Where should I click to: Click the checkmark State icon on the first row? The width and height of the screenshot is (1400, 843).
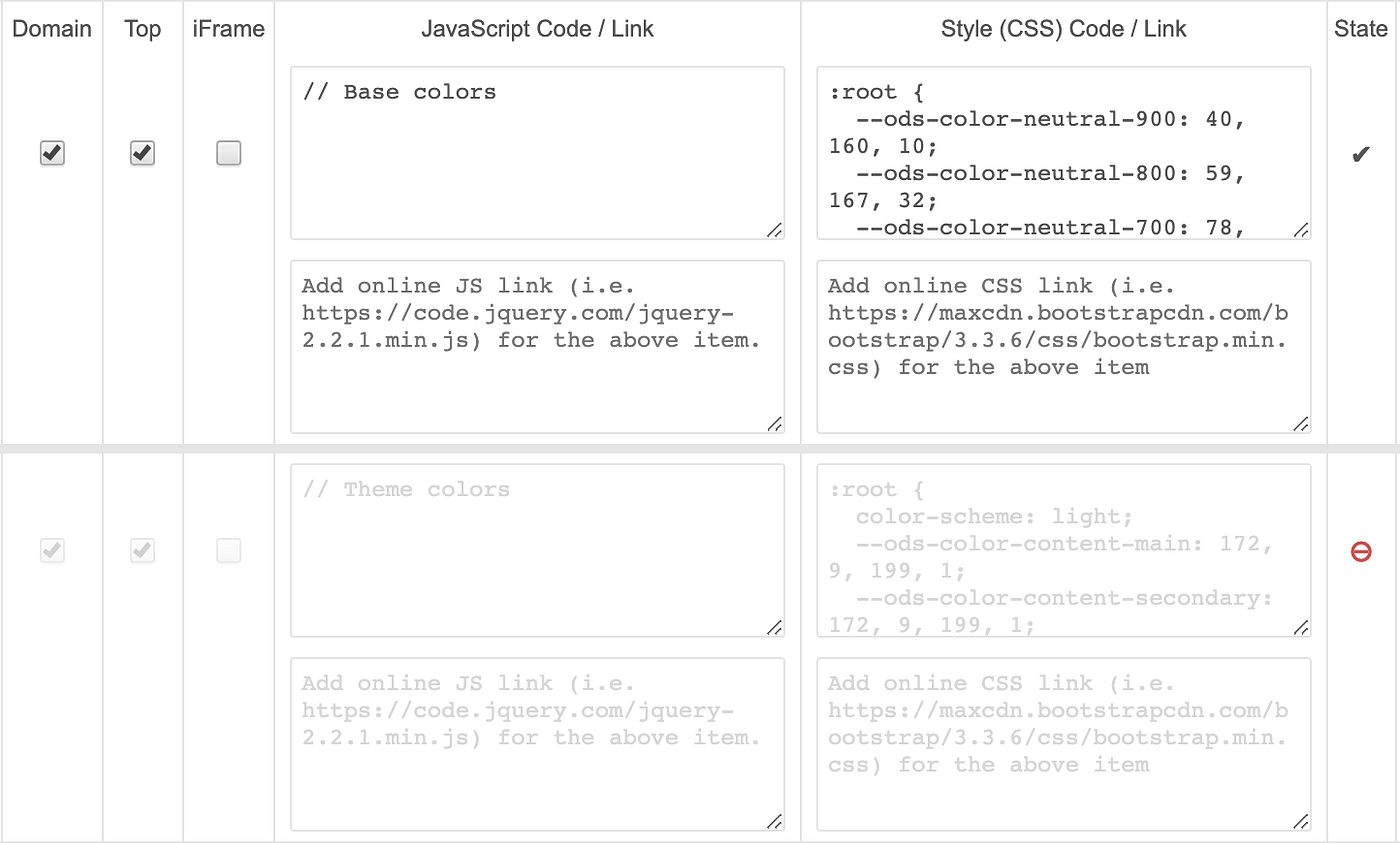1360,153
